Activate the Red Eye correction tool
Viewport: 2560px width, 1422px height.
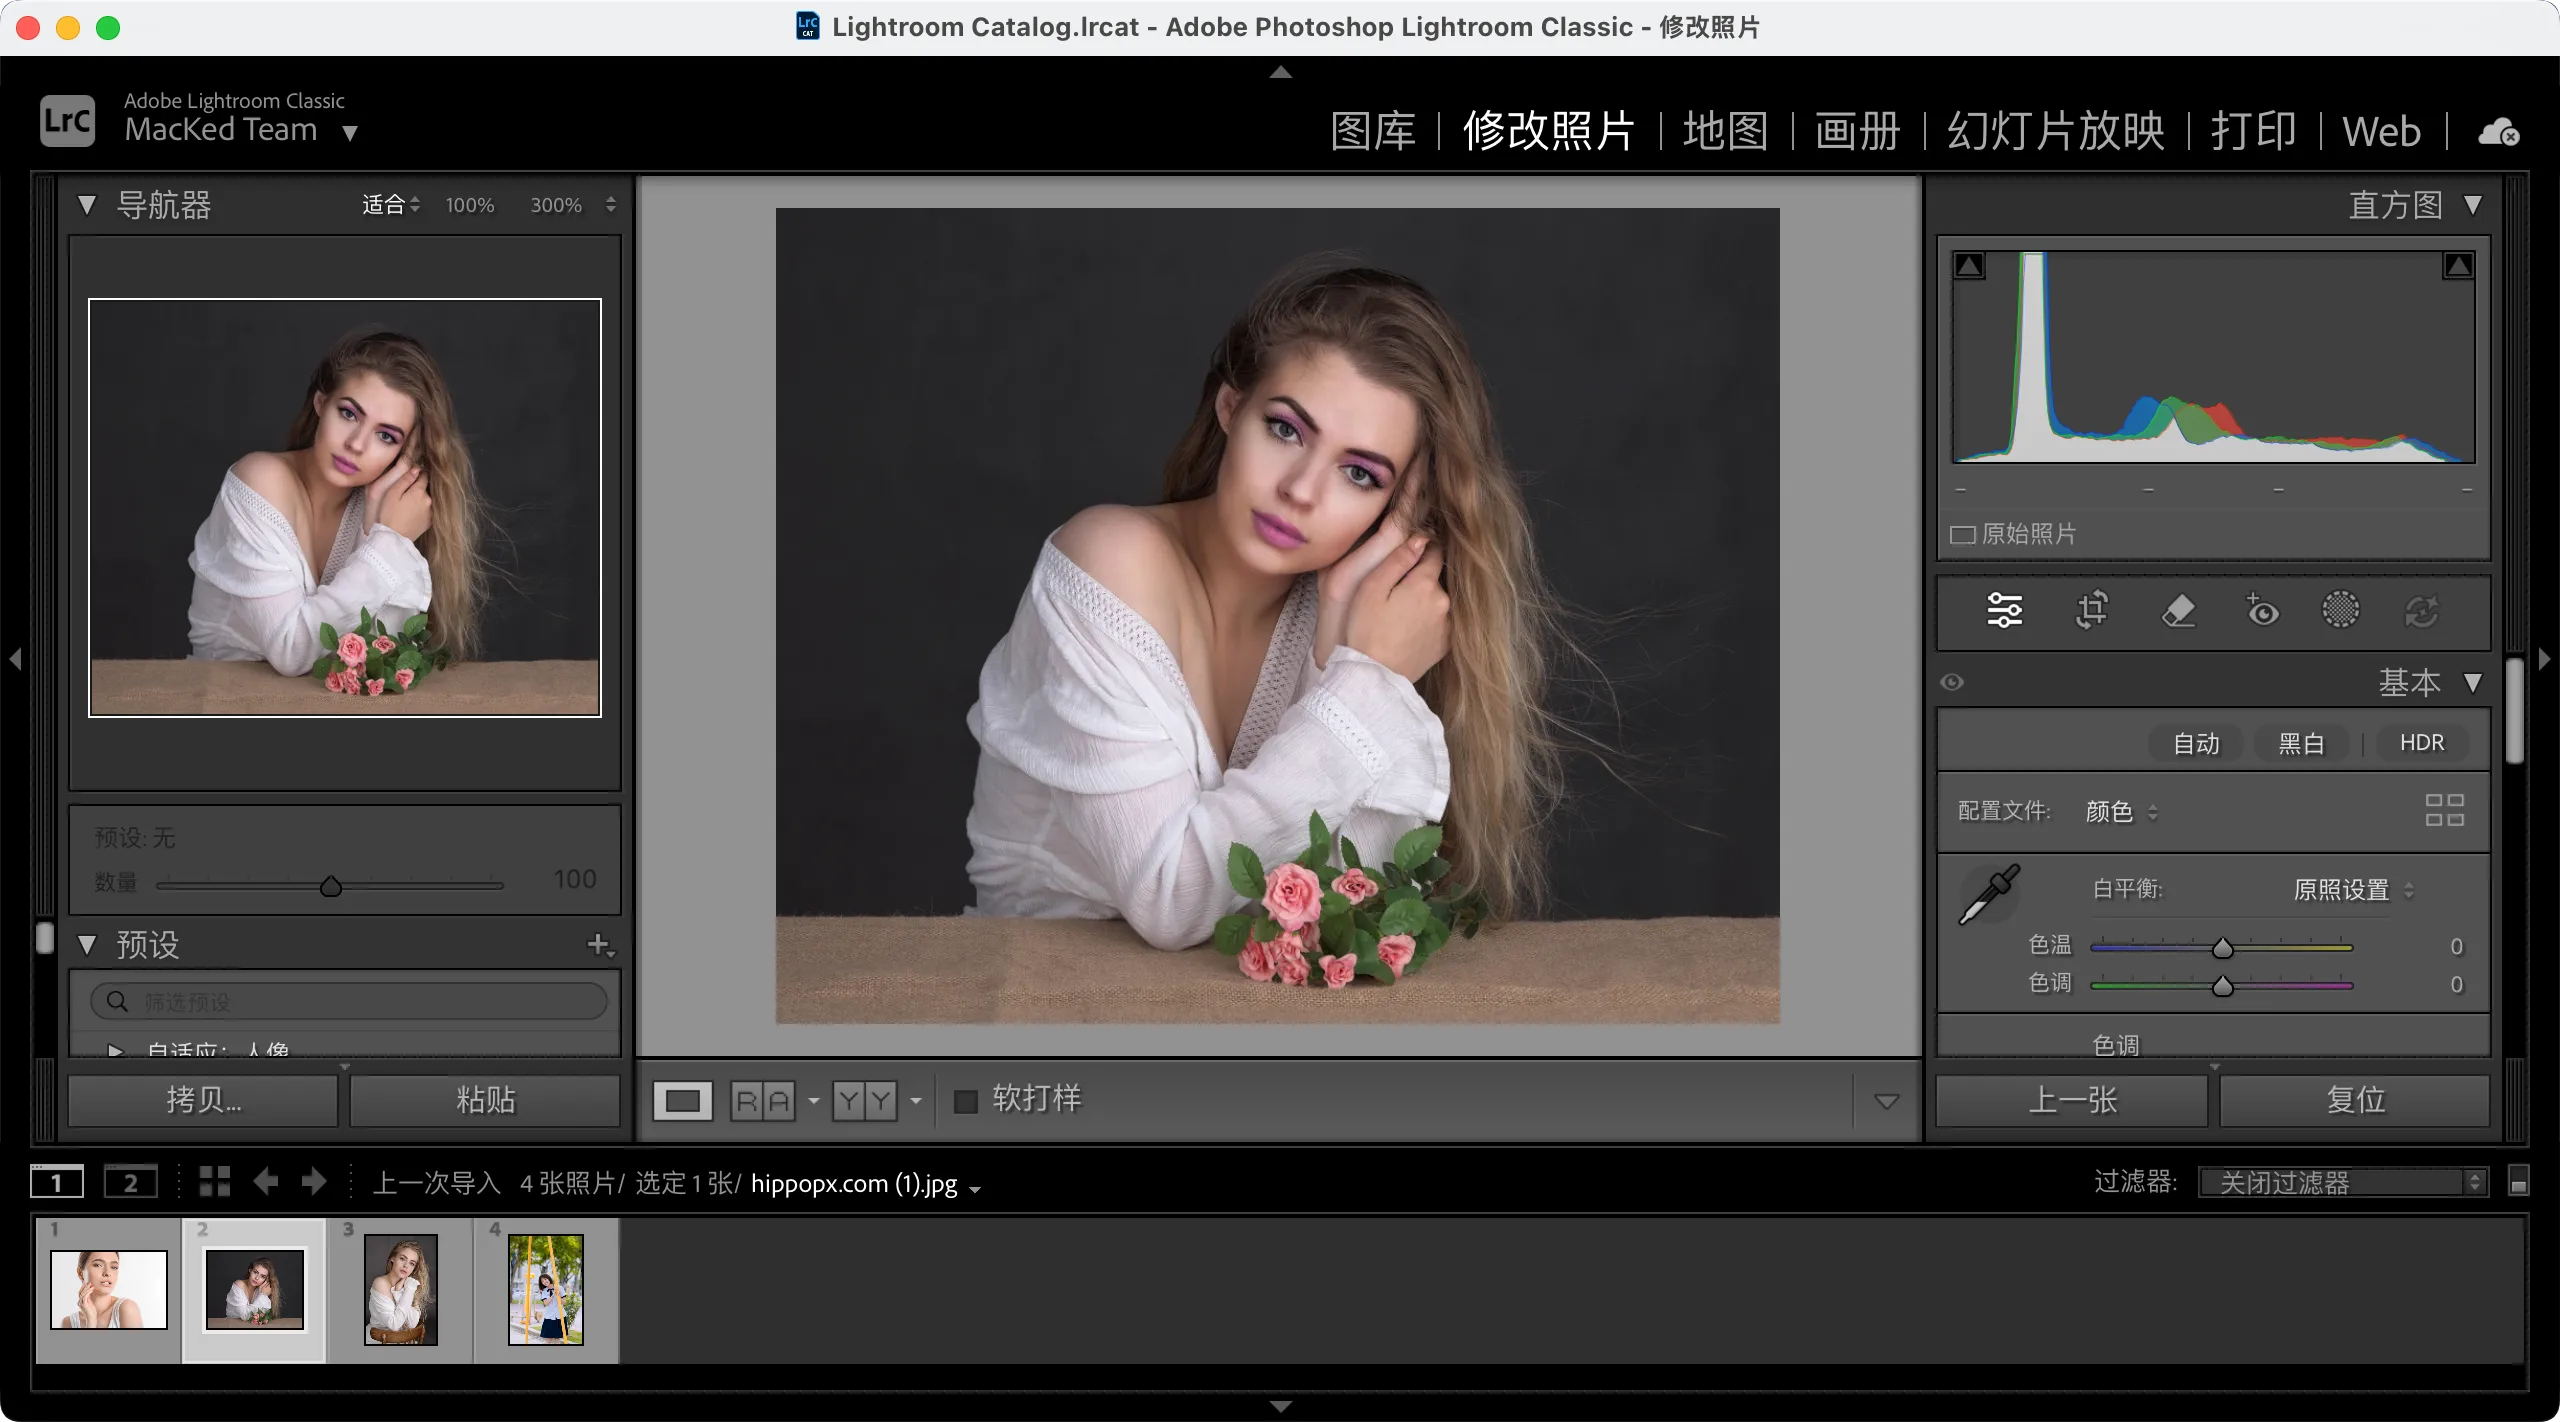pos(2262,610)
